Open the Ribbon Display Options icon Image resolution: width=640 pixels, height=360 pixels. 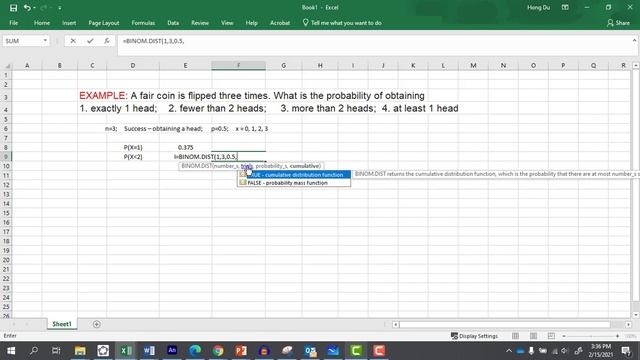pyautogui.click(x=565, y=7)
